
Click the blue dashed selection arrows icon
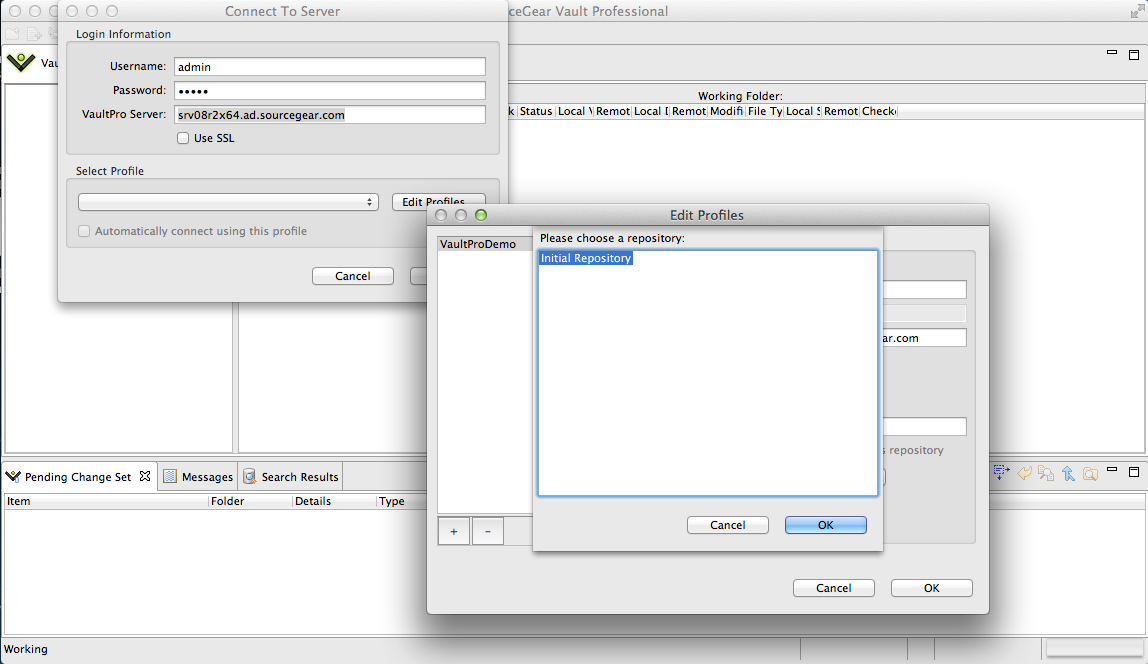[x=1001, y=473]
